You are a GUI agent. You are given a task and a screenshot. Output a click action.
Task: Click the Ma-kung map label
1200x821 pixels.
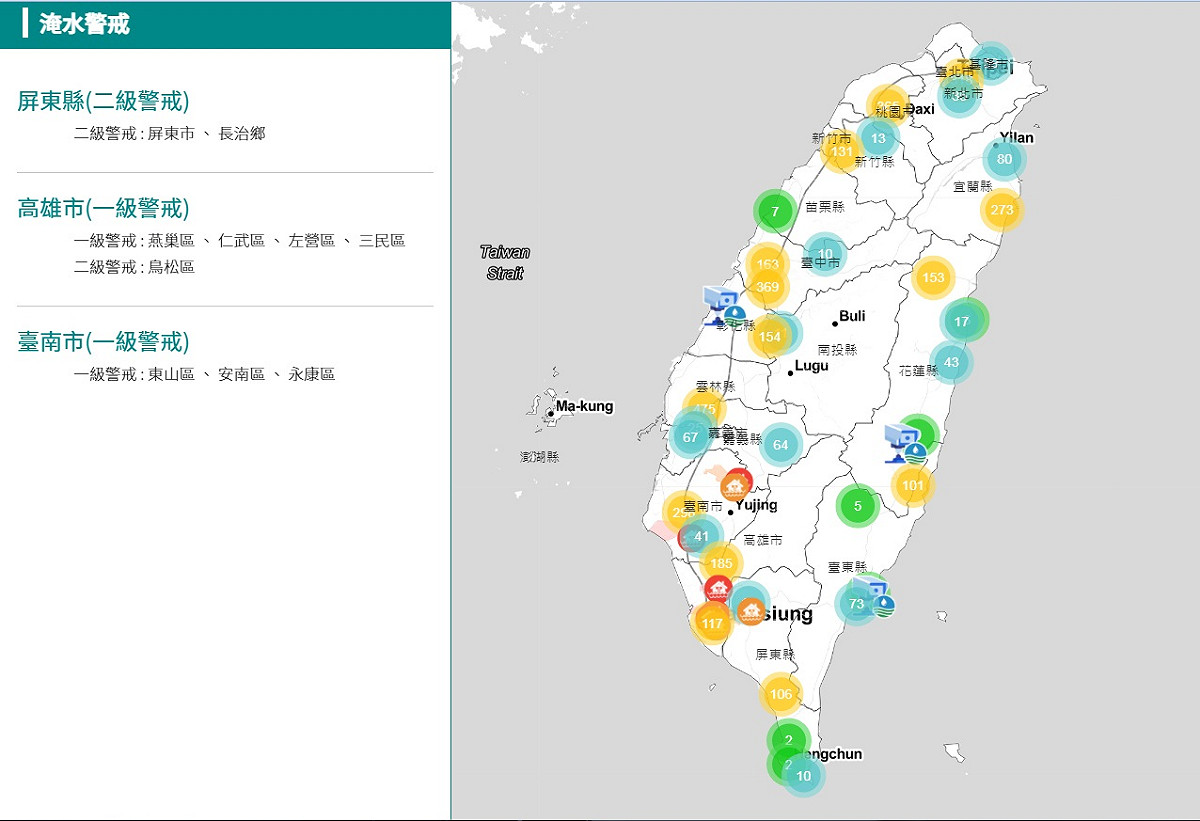coord(585,406)
